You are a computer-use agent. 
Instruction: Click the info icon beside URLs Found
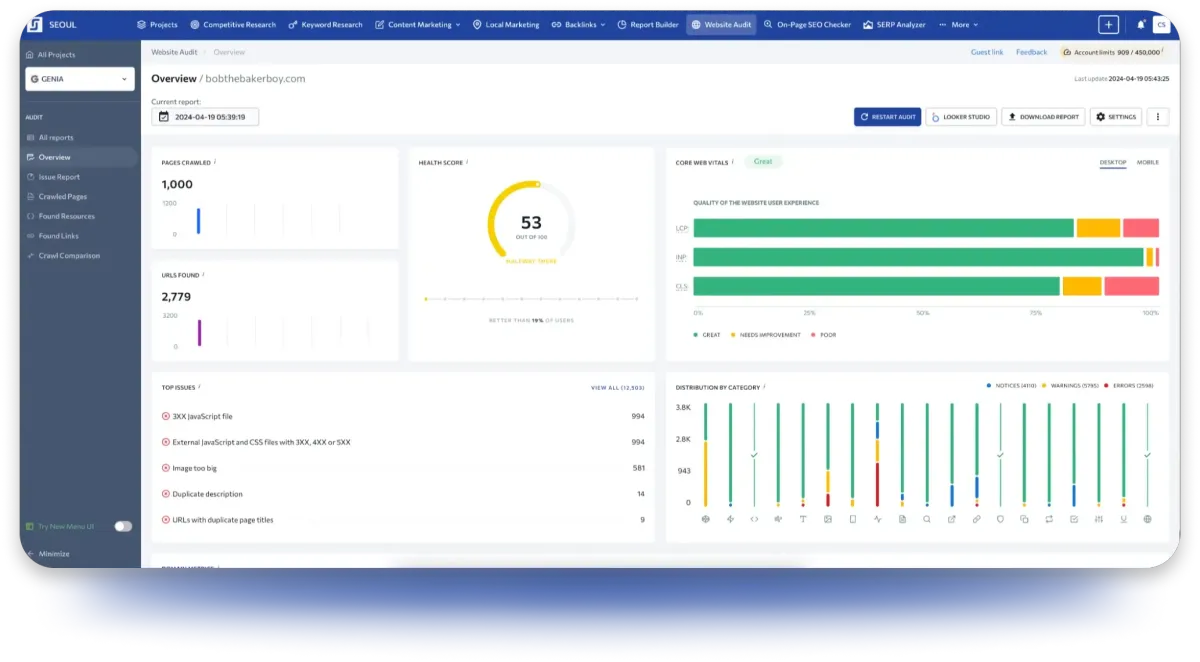(202, 275)
